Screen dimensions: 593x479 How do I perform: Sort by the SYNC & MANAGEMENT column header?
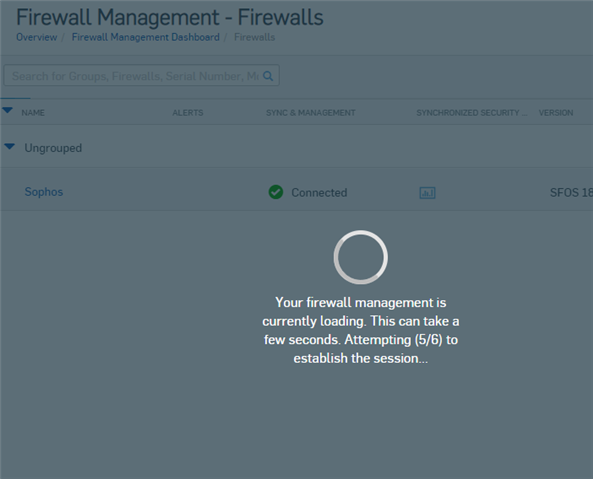click(310, 113)
